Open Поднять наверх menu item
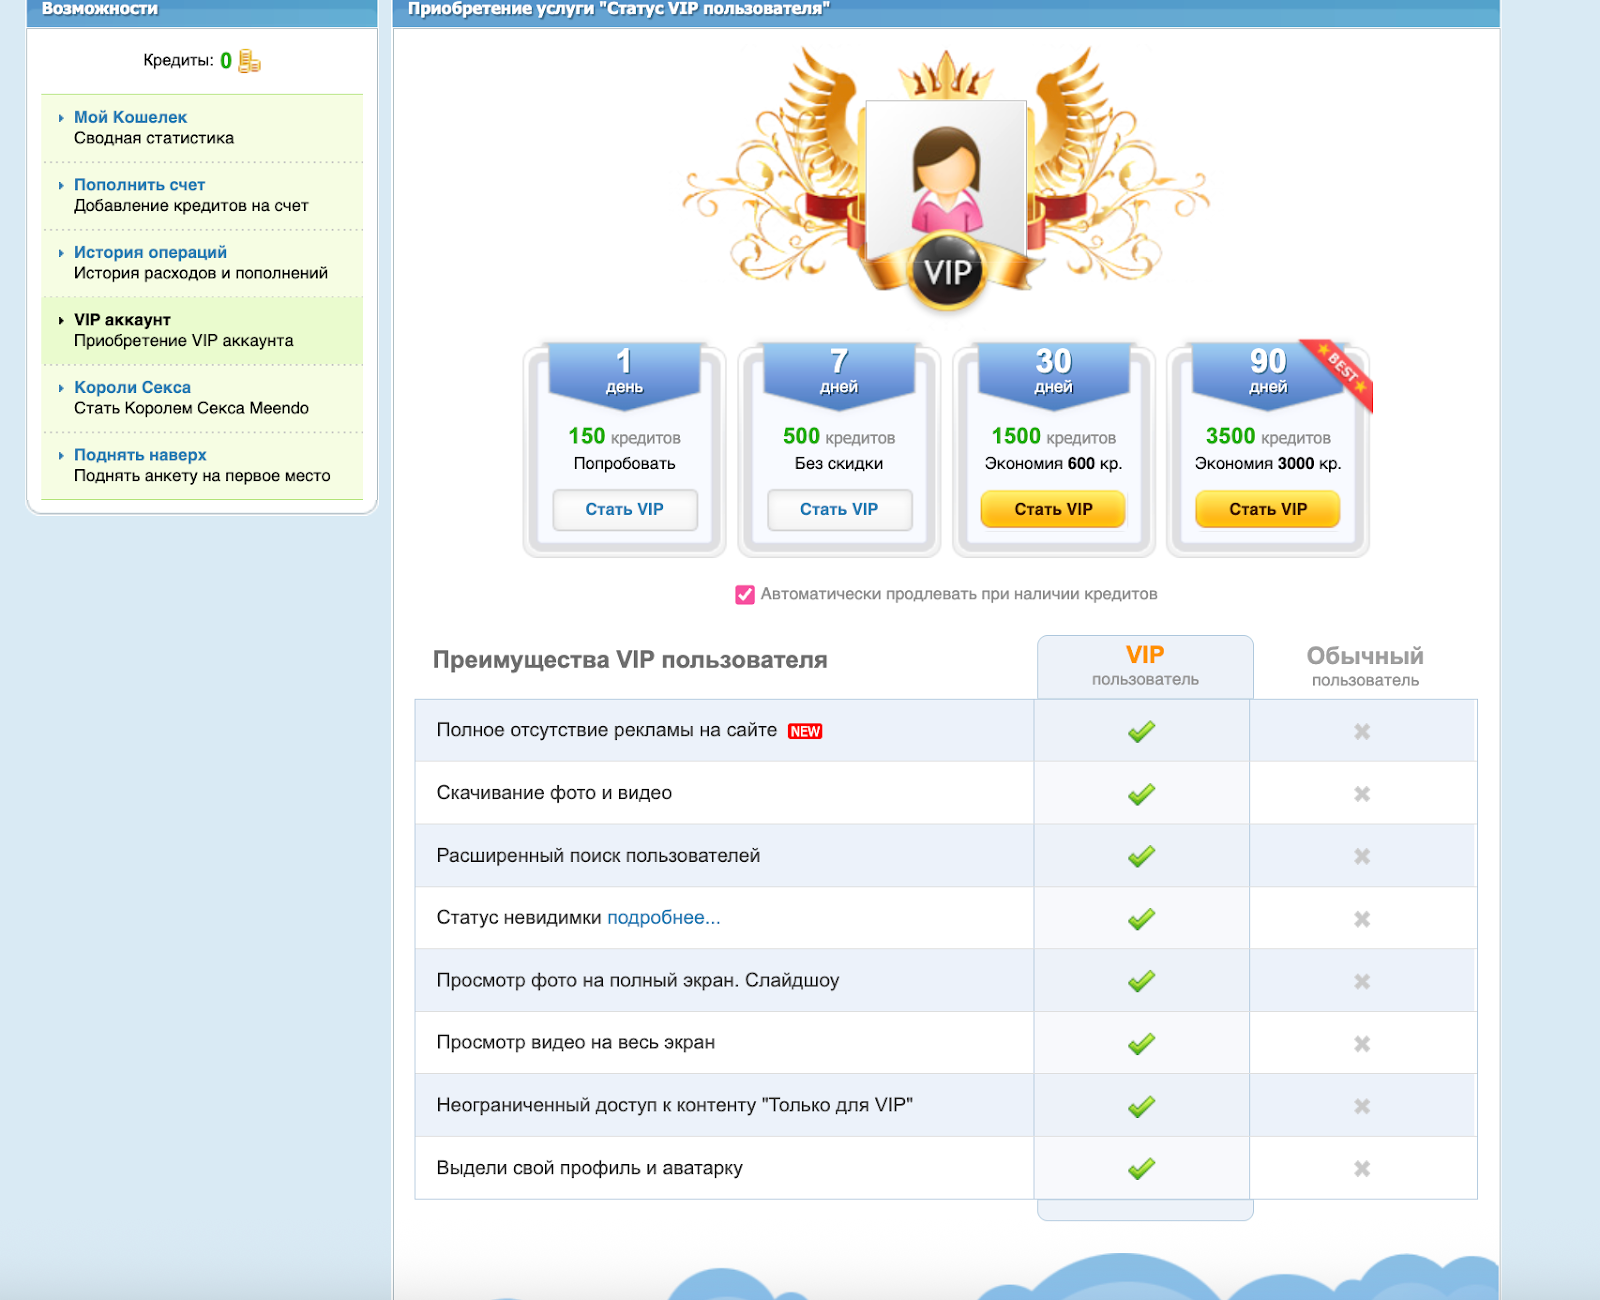Viewport: 1600px width, 1300px height. point(140,455)
